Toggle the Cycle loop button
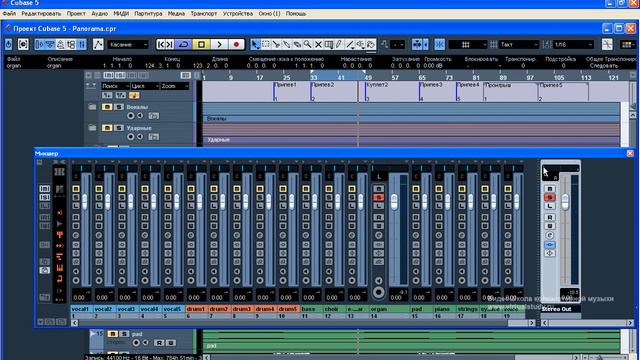Screen dimensions: 640x360 pyautogui.click(x=184, y=44)
